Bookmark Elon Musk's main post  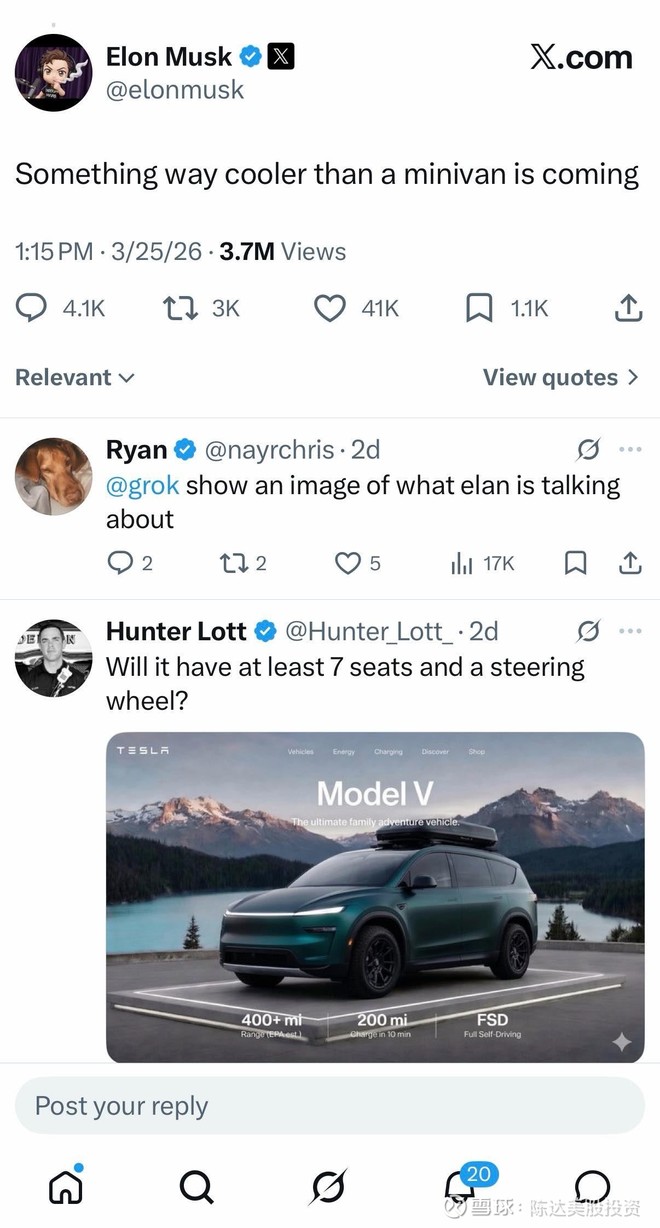480,309
